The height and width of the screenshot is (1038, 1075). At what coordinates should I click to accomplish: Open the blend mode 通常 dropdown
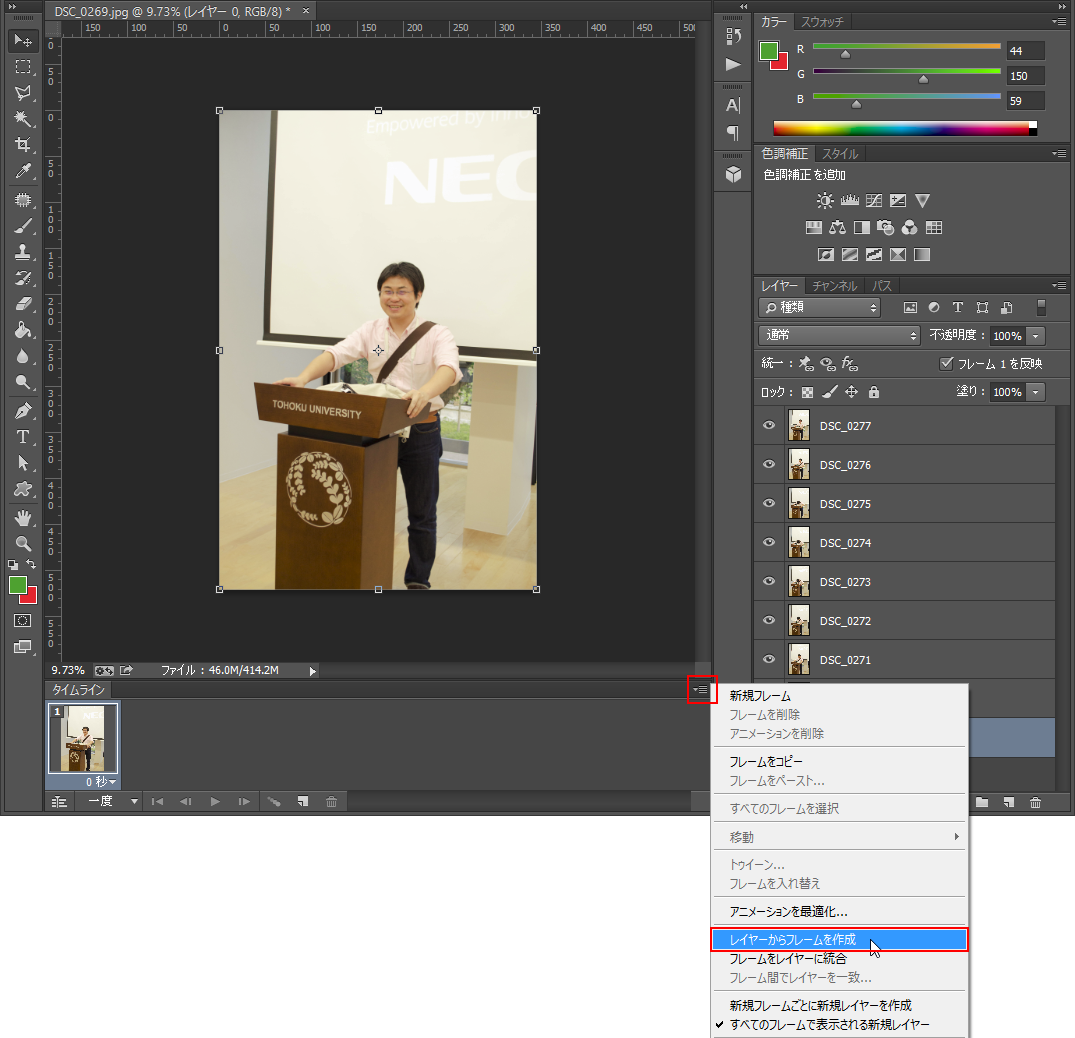coord(838,336)
